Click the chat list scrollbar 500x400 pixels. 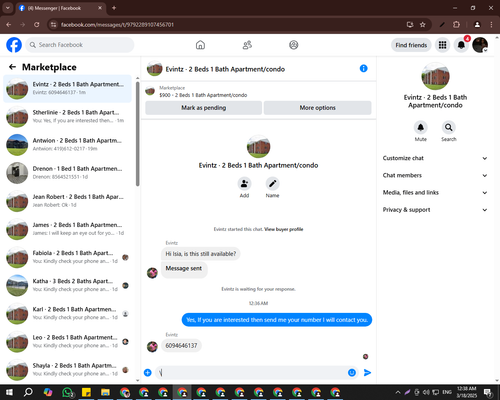[138, 133]
